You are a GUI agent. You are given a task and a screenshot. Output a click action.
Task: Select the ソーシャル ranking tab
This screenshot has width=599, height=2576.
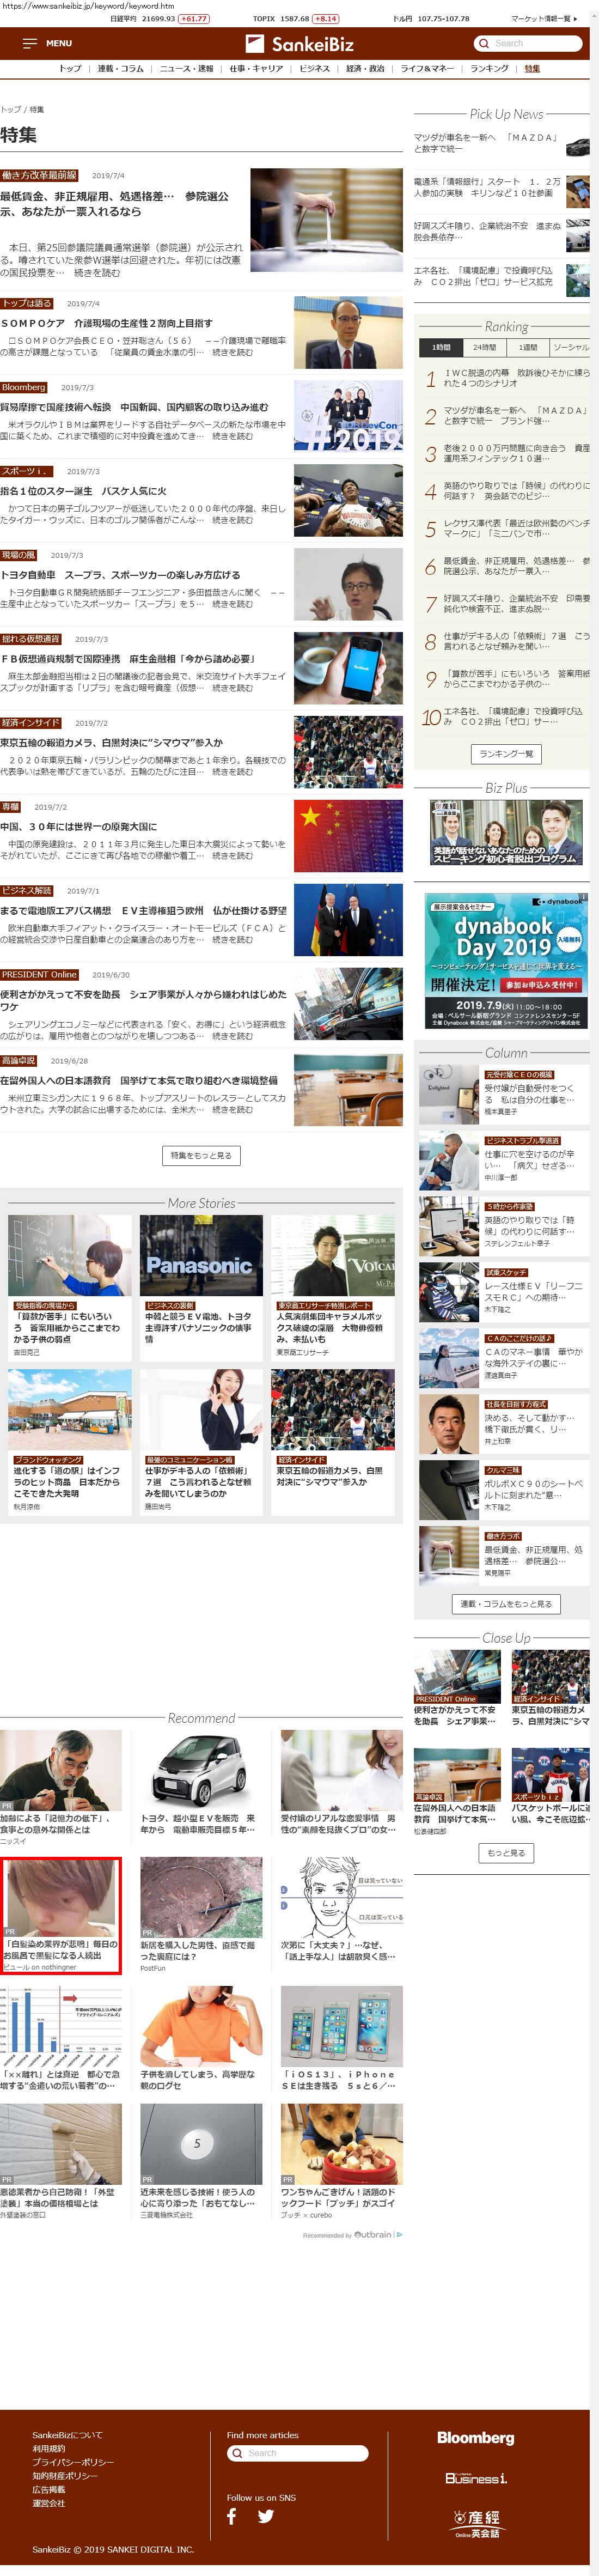(570, 347)
